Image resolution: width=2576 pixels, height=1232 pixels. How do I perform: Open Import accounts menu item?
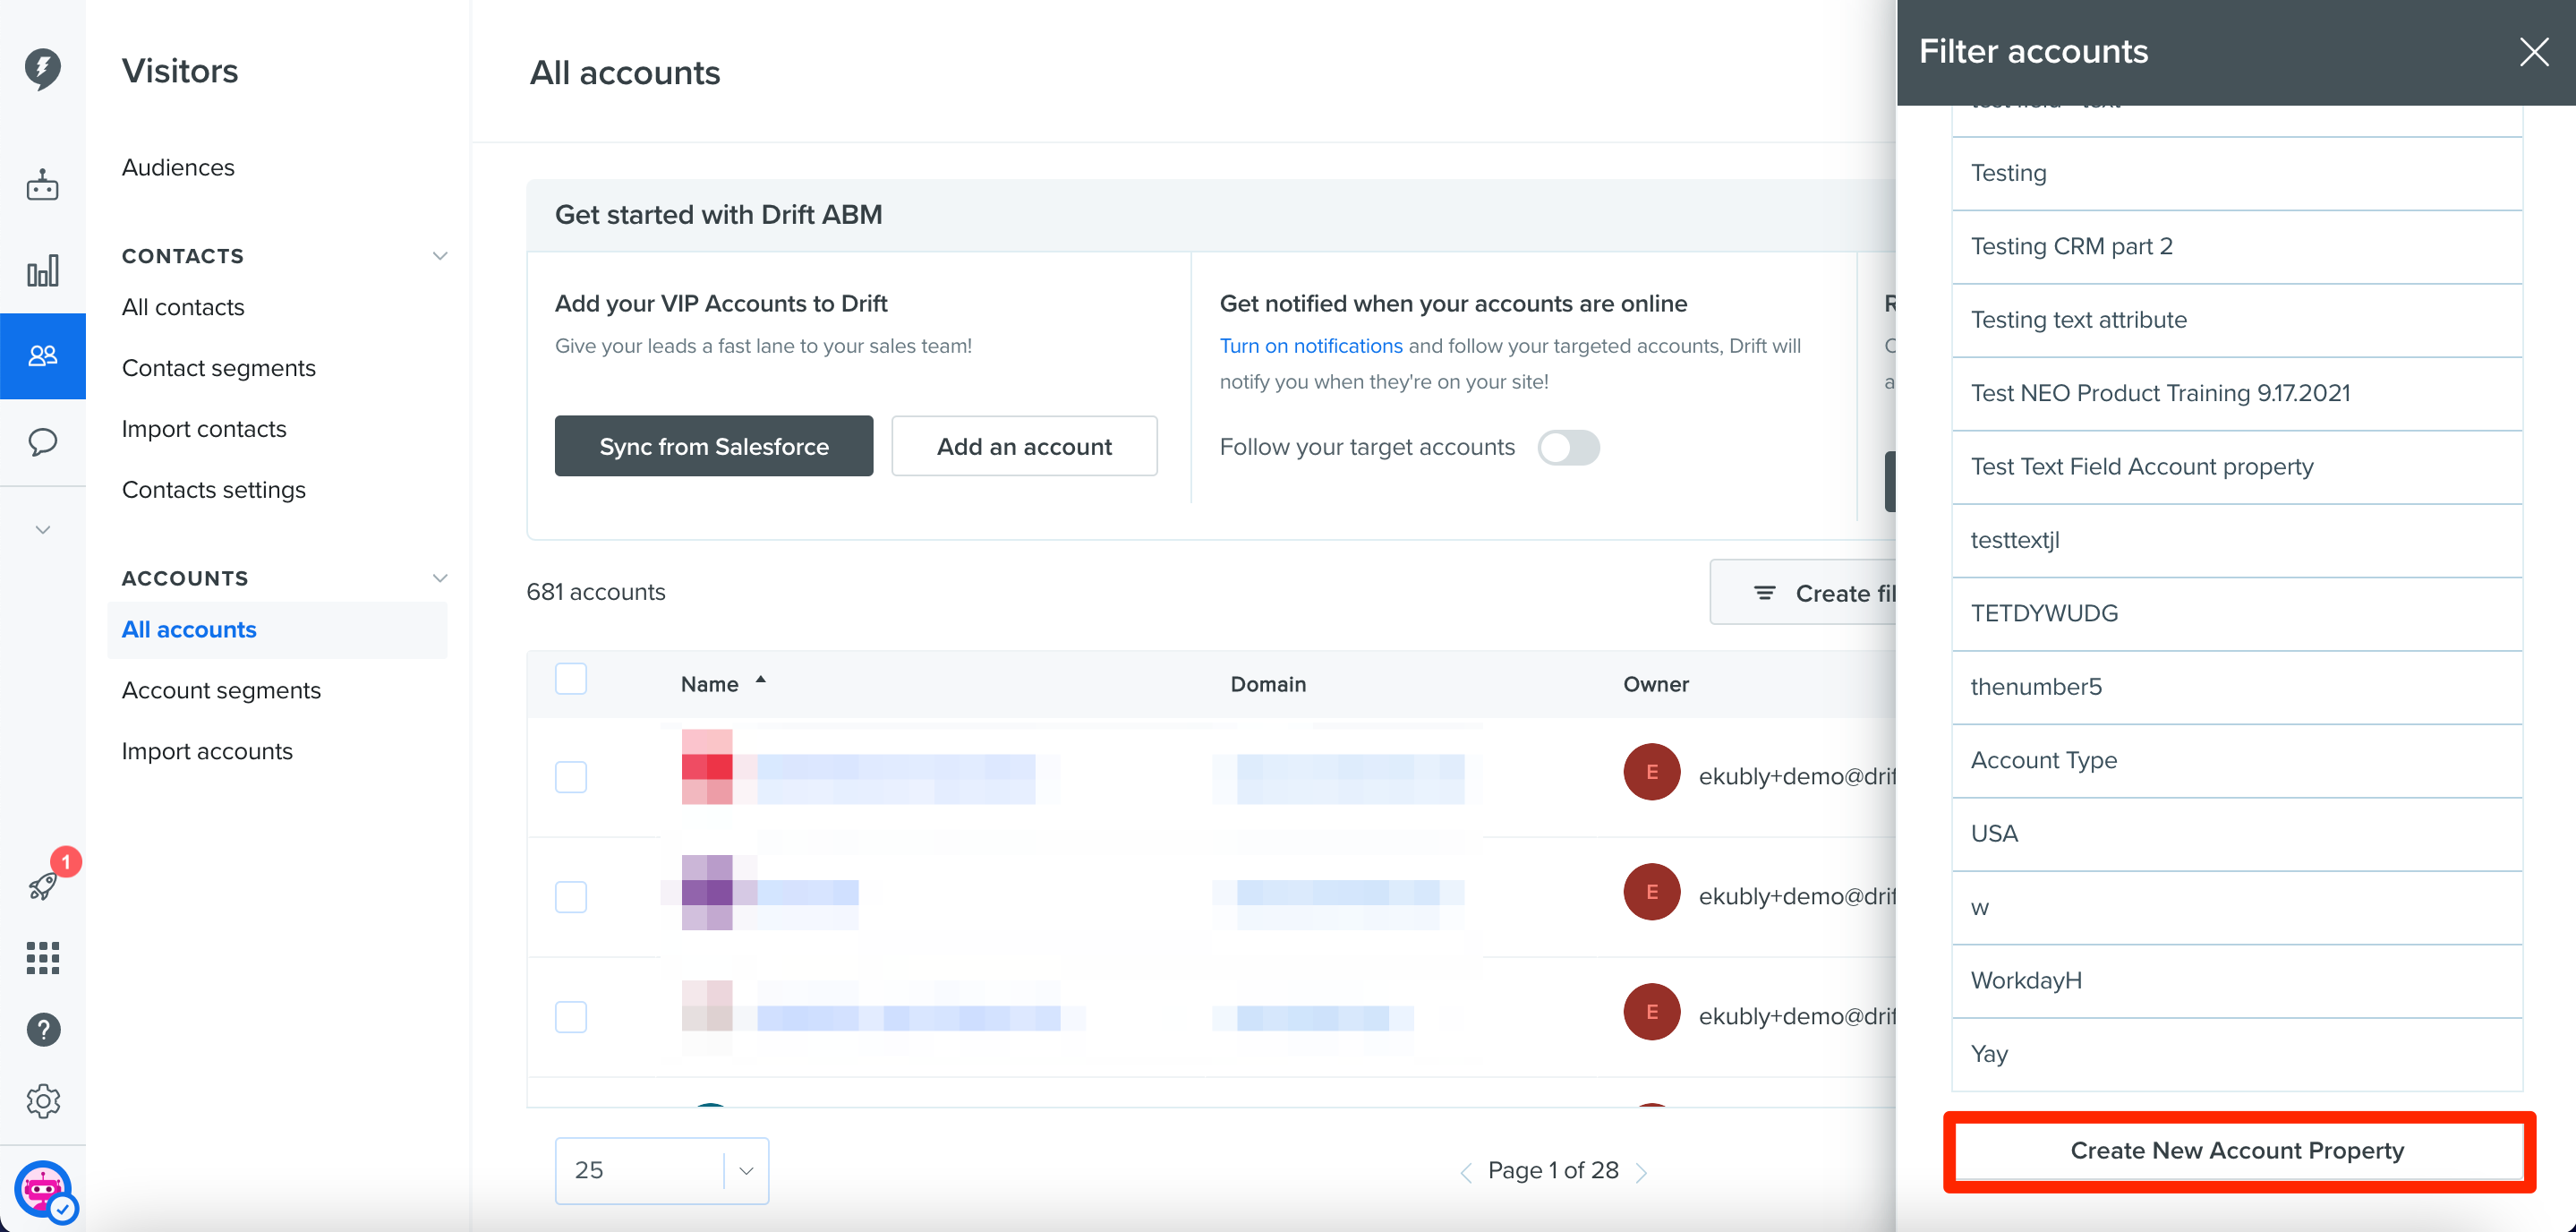[207, 751]
